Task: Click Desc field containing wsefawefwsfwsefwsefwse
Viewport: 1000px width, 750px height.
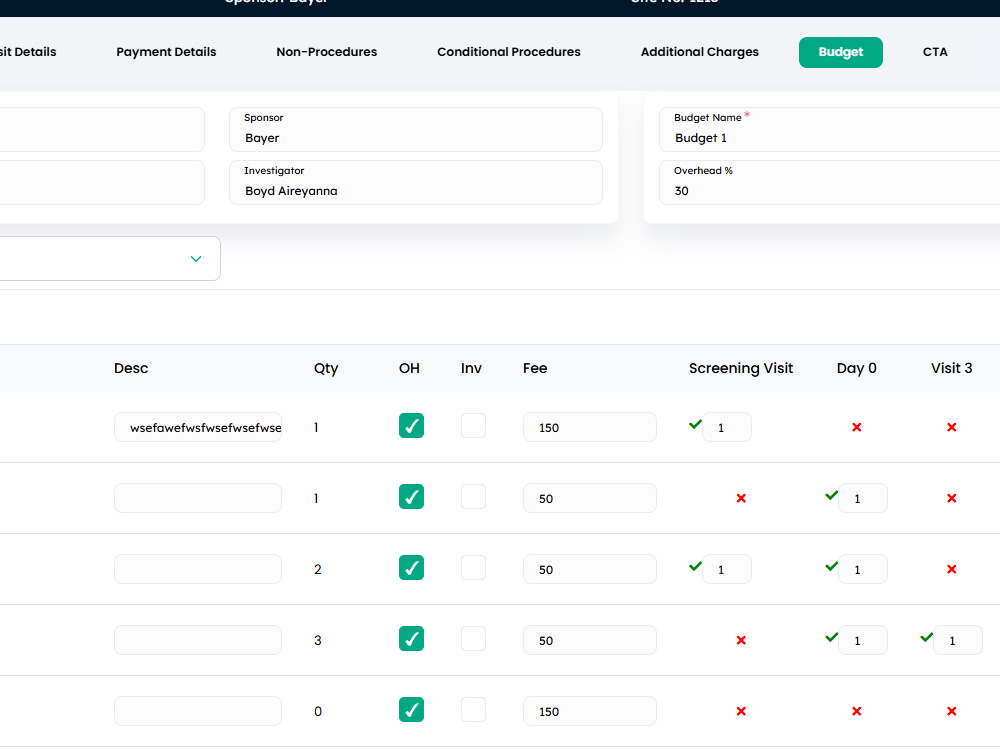Action: tap(198, 427)
